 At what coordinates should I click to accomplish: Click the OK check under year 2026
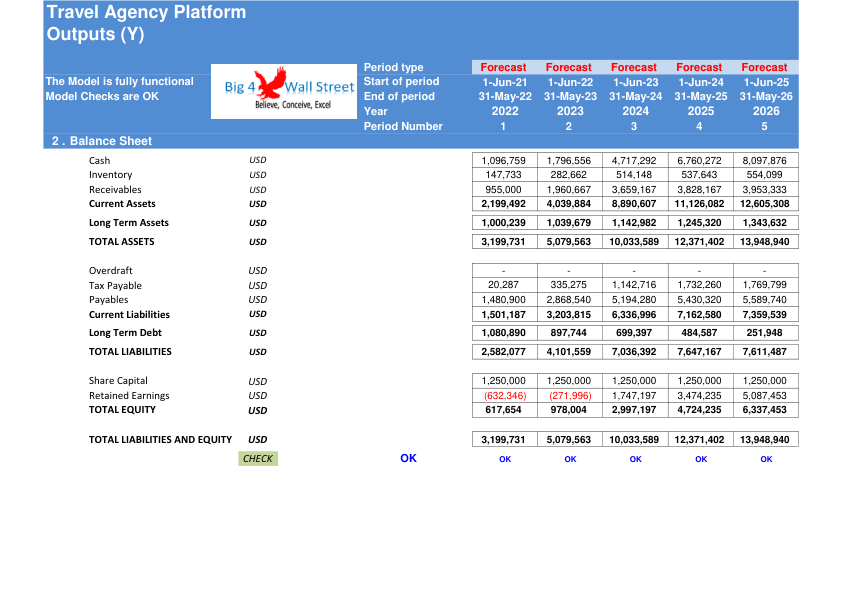coord(766,459)
